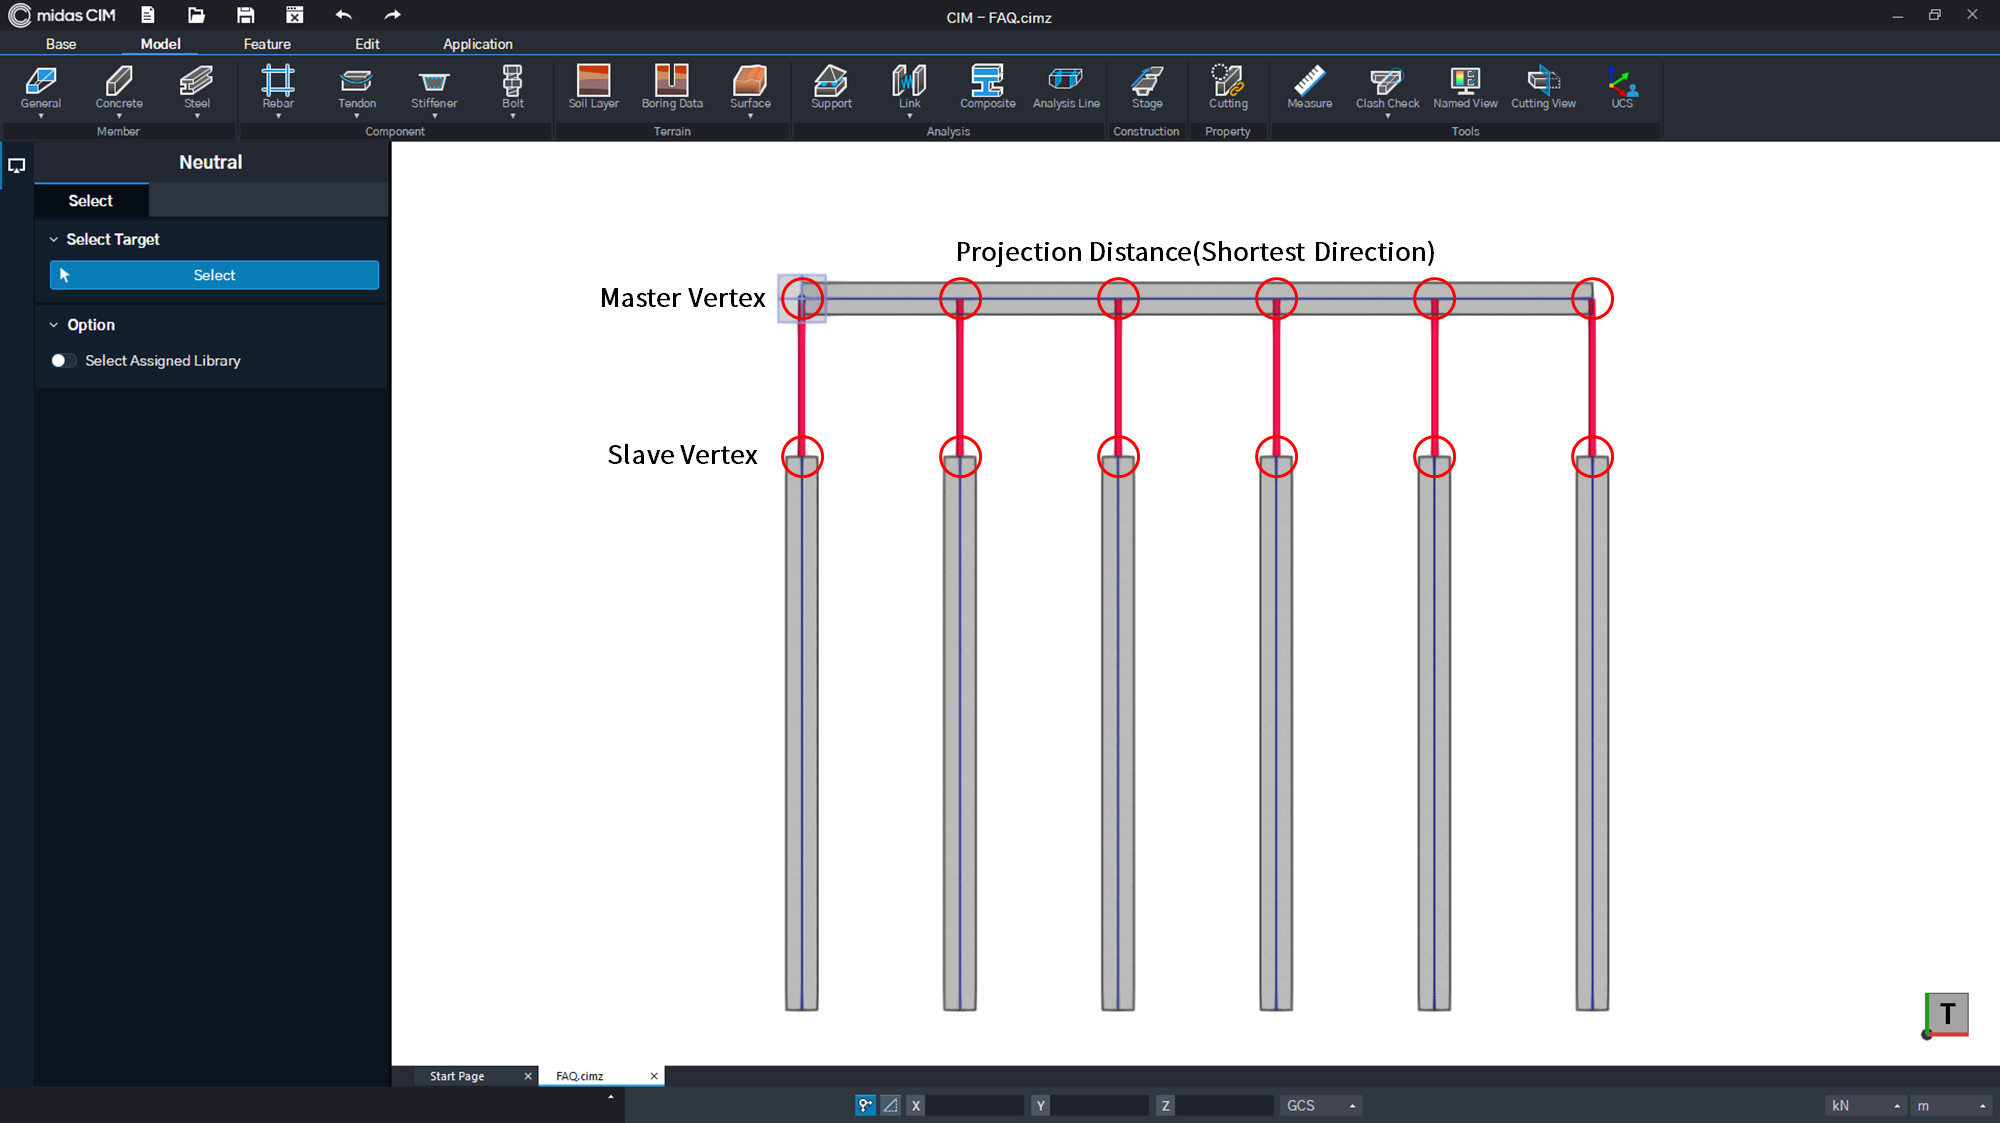Toggle snap mode in the status bar
Viewport: 2000px width, 1123px height.
click(864, 1105)
